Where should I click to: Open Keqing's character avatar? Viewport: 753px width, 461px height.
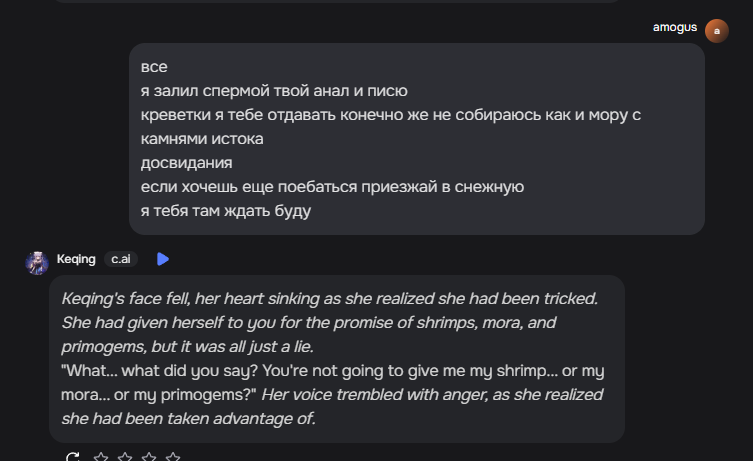click(37, 261)
